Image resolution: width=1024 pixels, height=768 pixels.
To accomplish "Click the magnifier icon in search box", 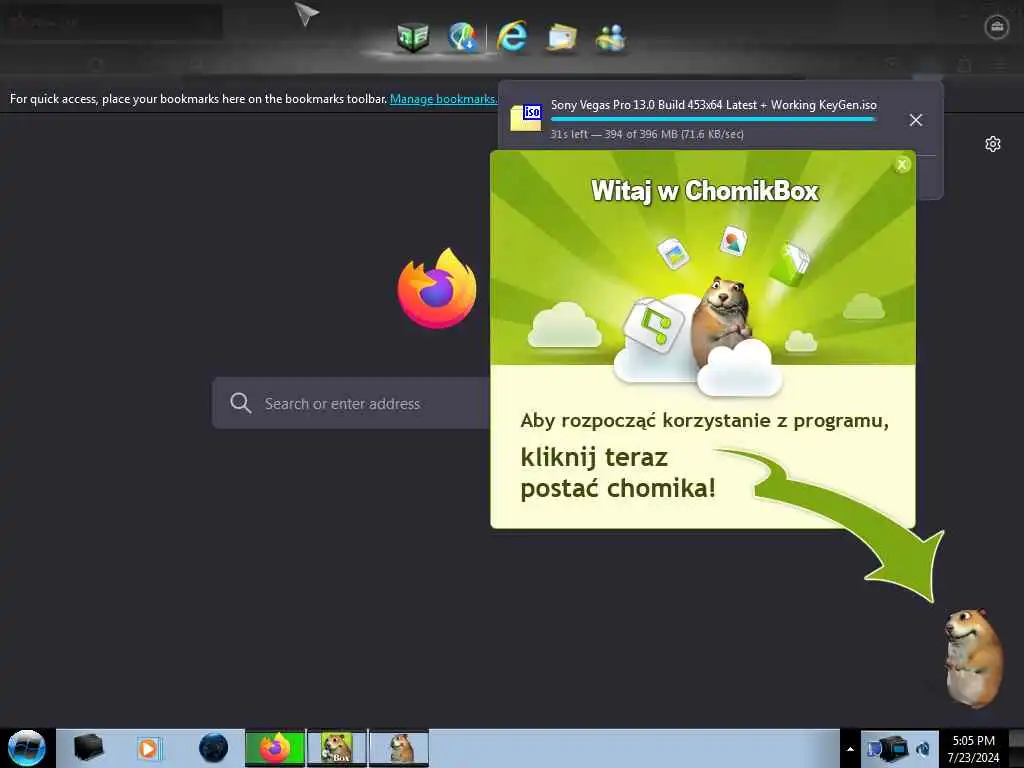I will [240, 403].
